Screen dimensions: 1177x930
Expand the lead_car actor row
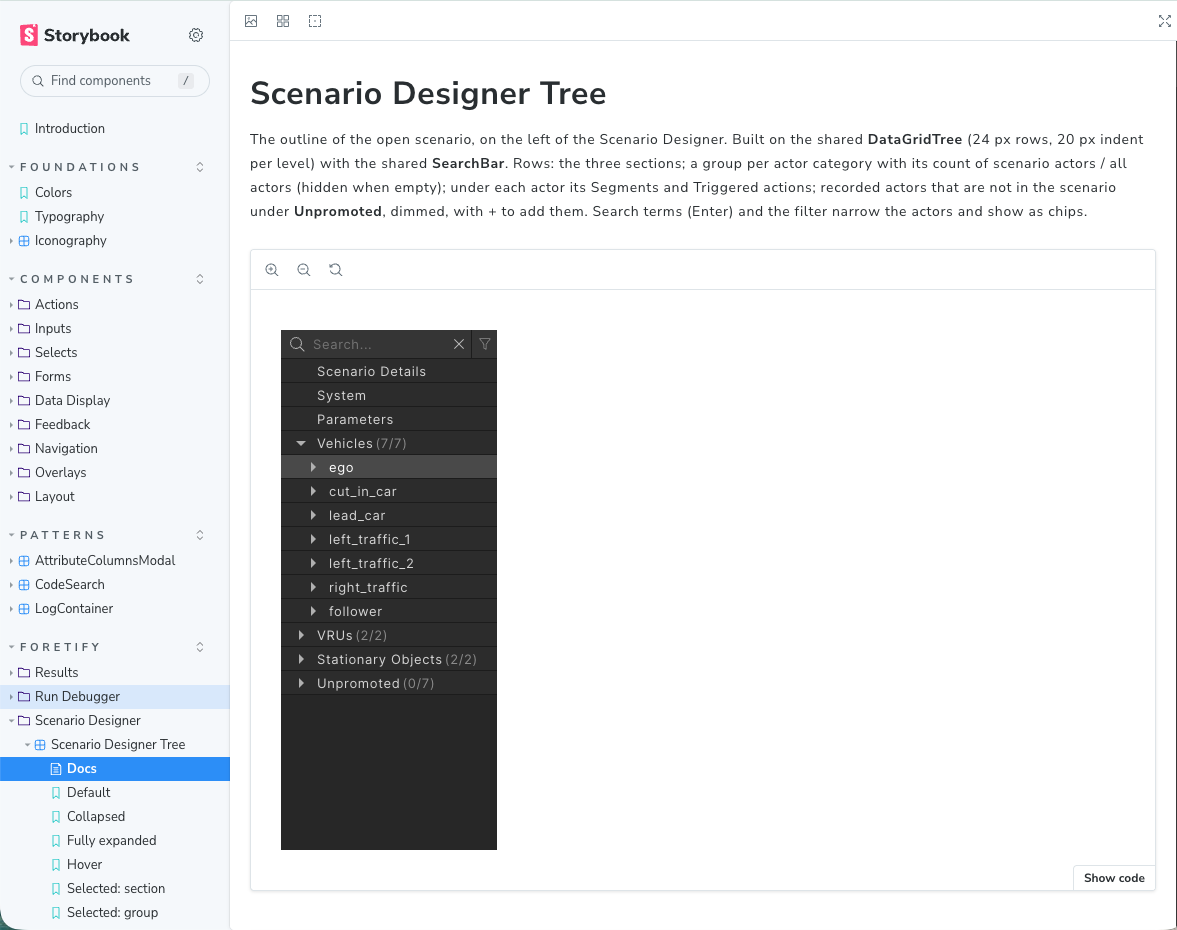click(313, 516)
